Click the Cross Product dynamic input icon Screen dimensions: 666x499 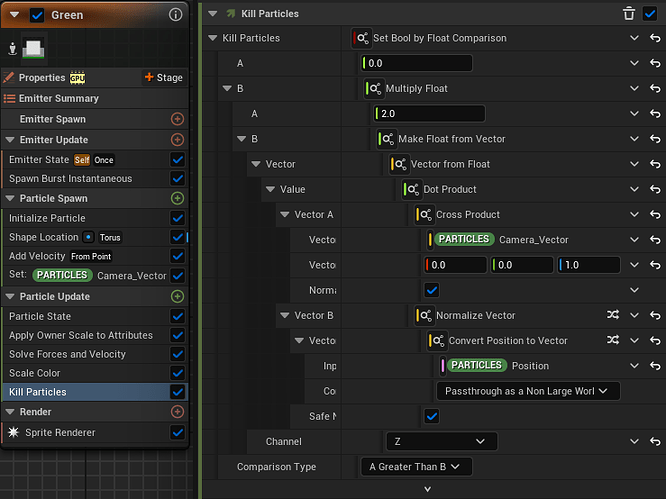coord(425,214)
